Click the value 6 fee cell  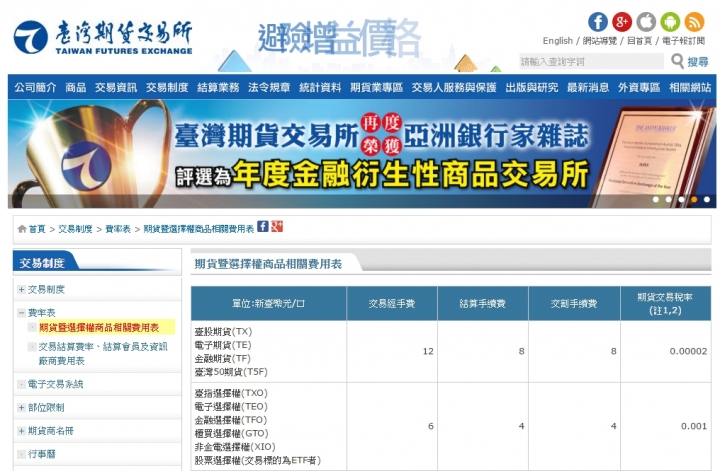coord(392,426)
